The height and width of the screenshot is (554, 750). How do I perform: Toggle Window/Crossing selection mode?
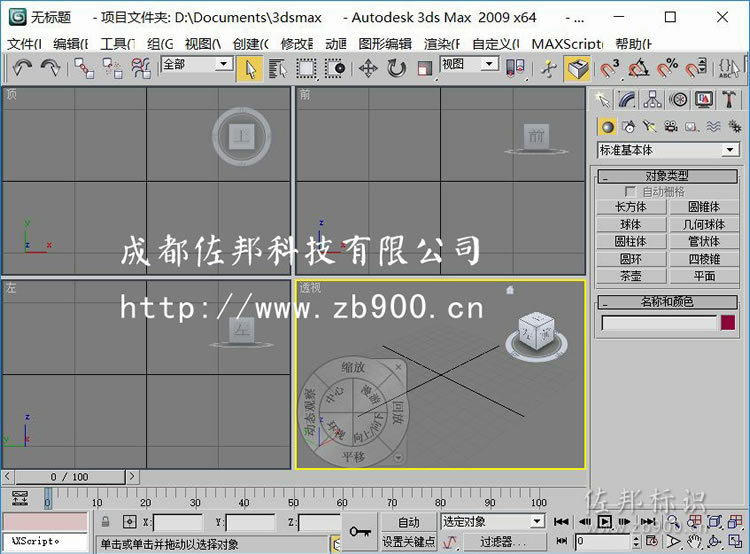pos(334,68)
